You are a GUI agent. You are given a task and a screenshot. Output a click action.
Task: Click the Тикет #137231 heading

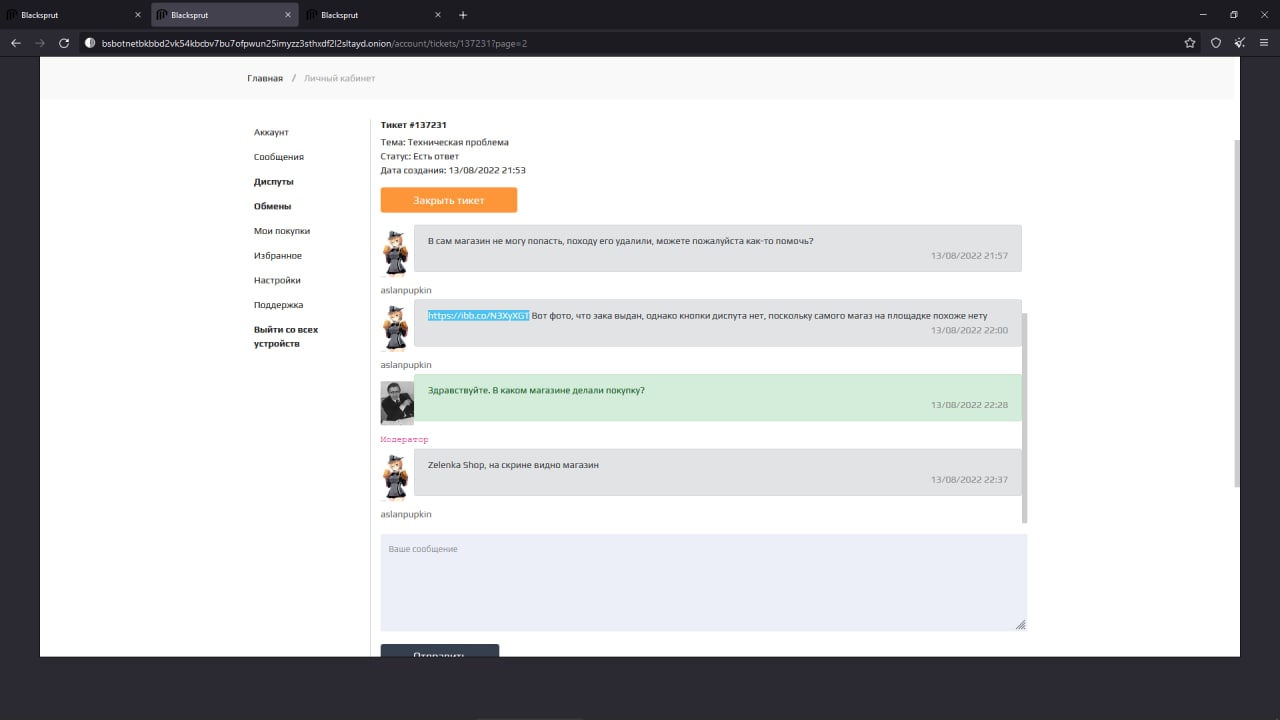[x=414, y=125]
